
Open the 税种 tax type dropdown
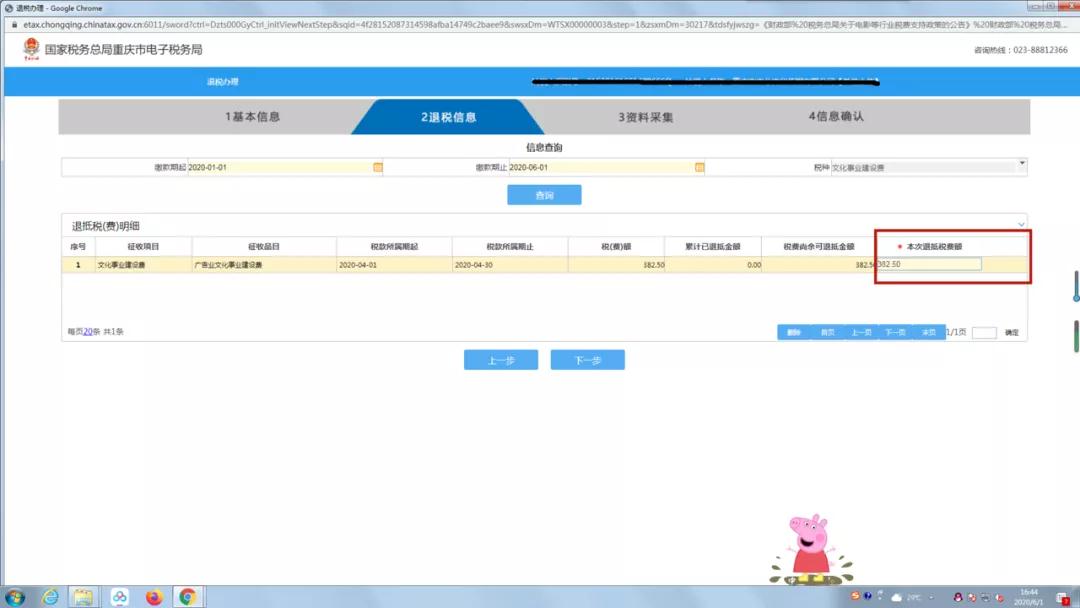tap(1022, 164)
